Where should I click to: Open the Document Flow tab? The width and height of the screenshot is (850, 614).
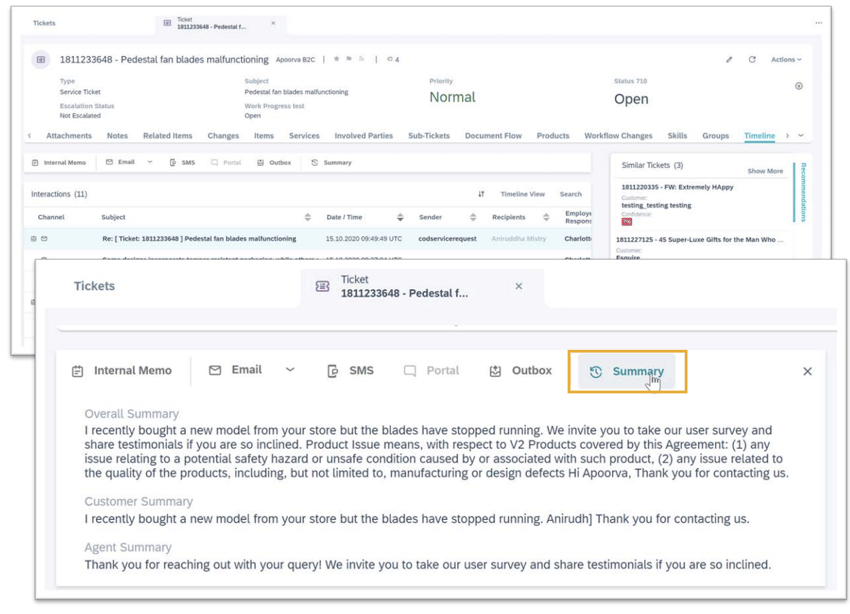point(493,136)
